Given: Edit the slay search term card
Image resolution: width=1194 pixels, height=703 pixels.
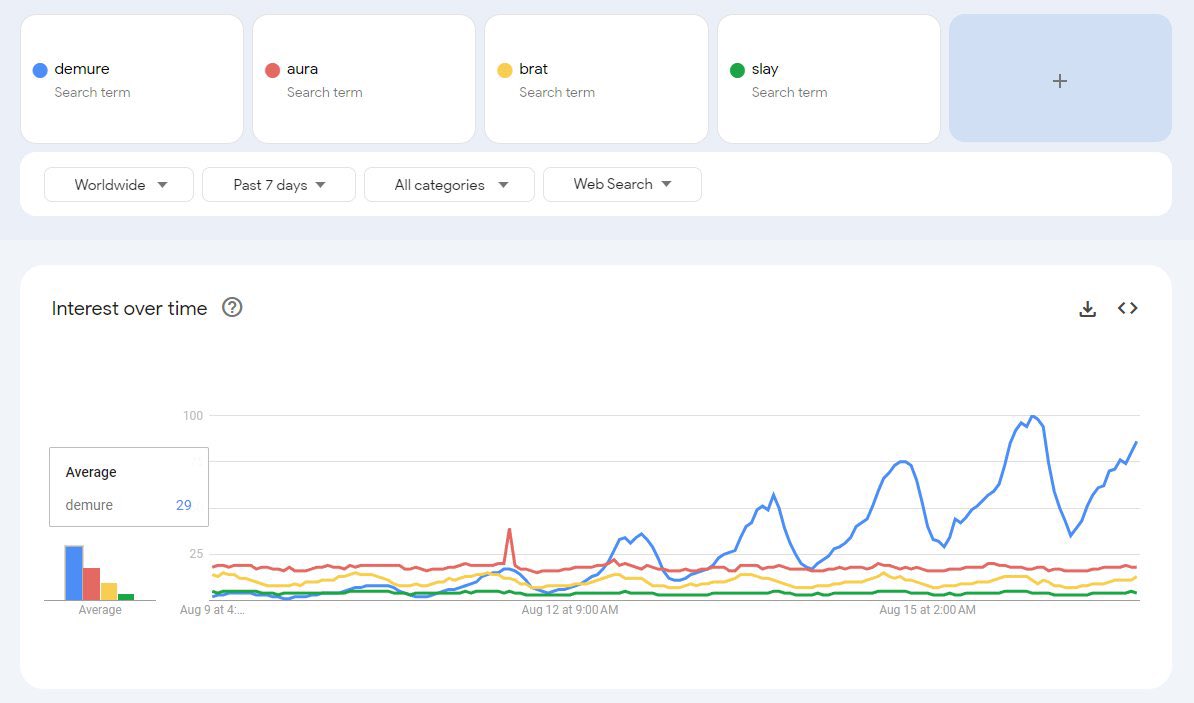Looking at the screenshot, I should pos(828,78).
